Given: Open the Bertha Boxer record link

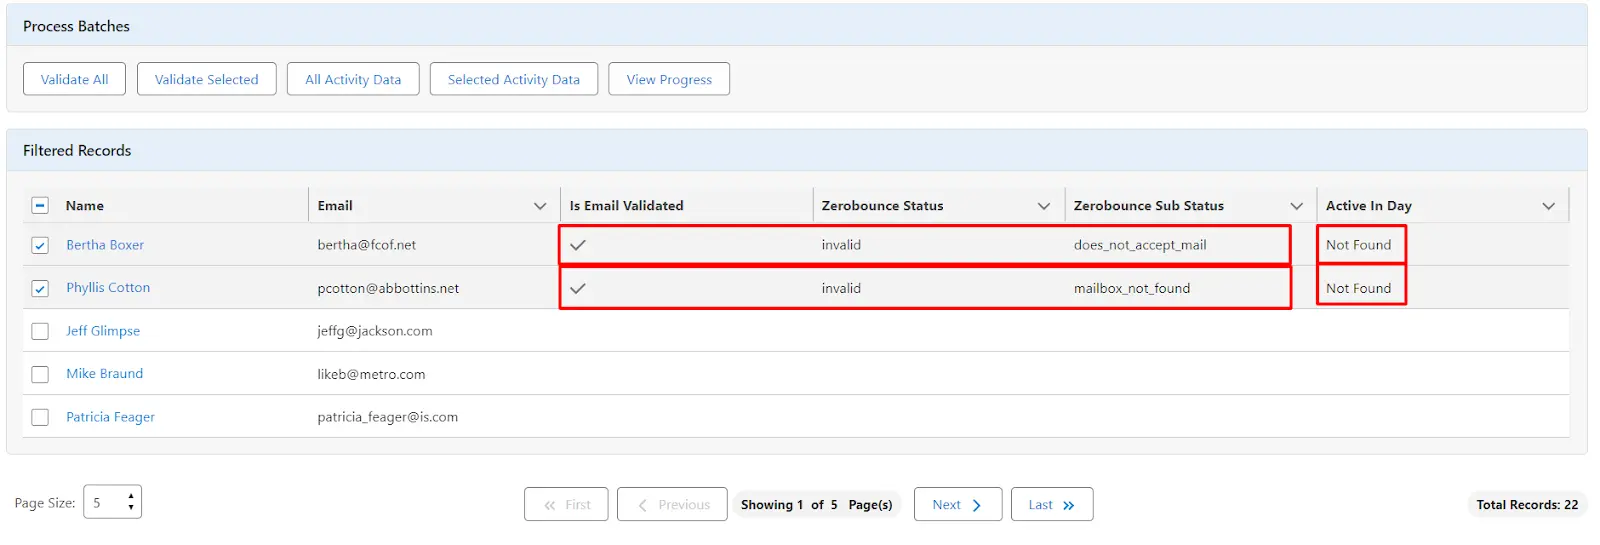Looking at the screenshot, I should pyautogui.click(x=105, y=245).
